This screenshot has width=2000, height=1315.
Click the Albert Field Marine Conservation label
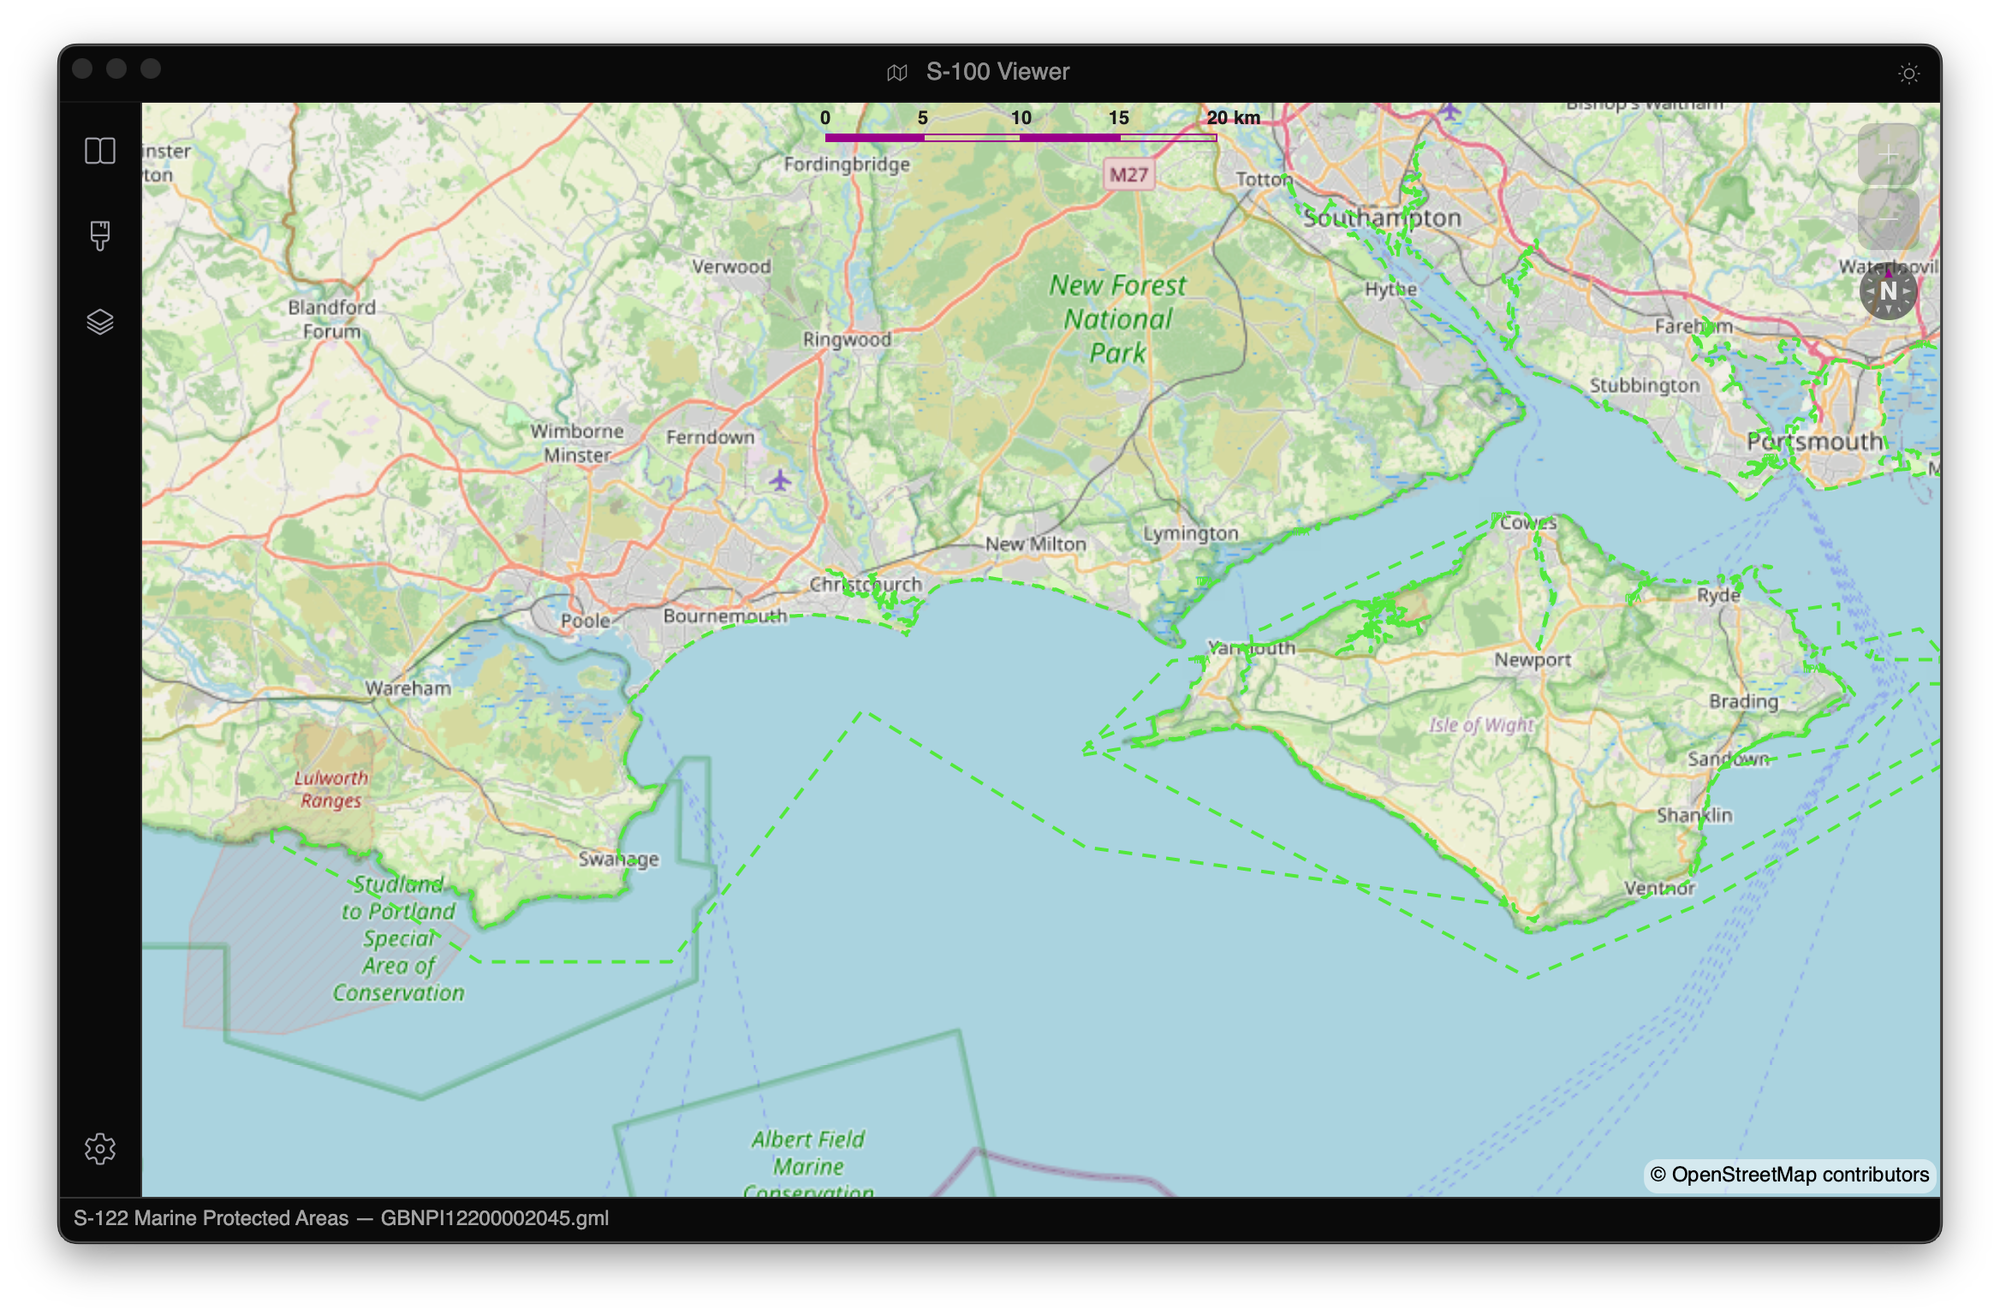click(x=808, y=1163)
